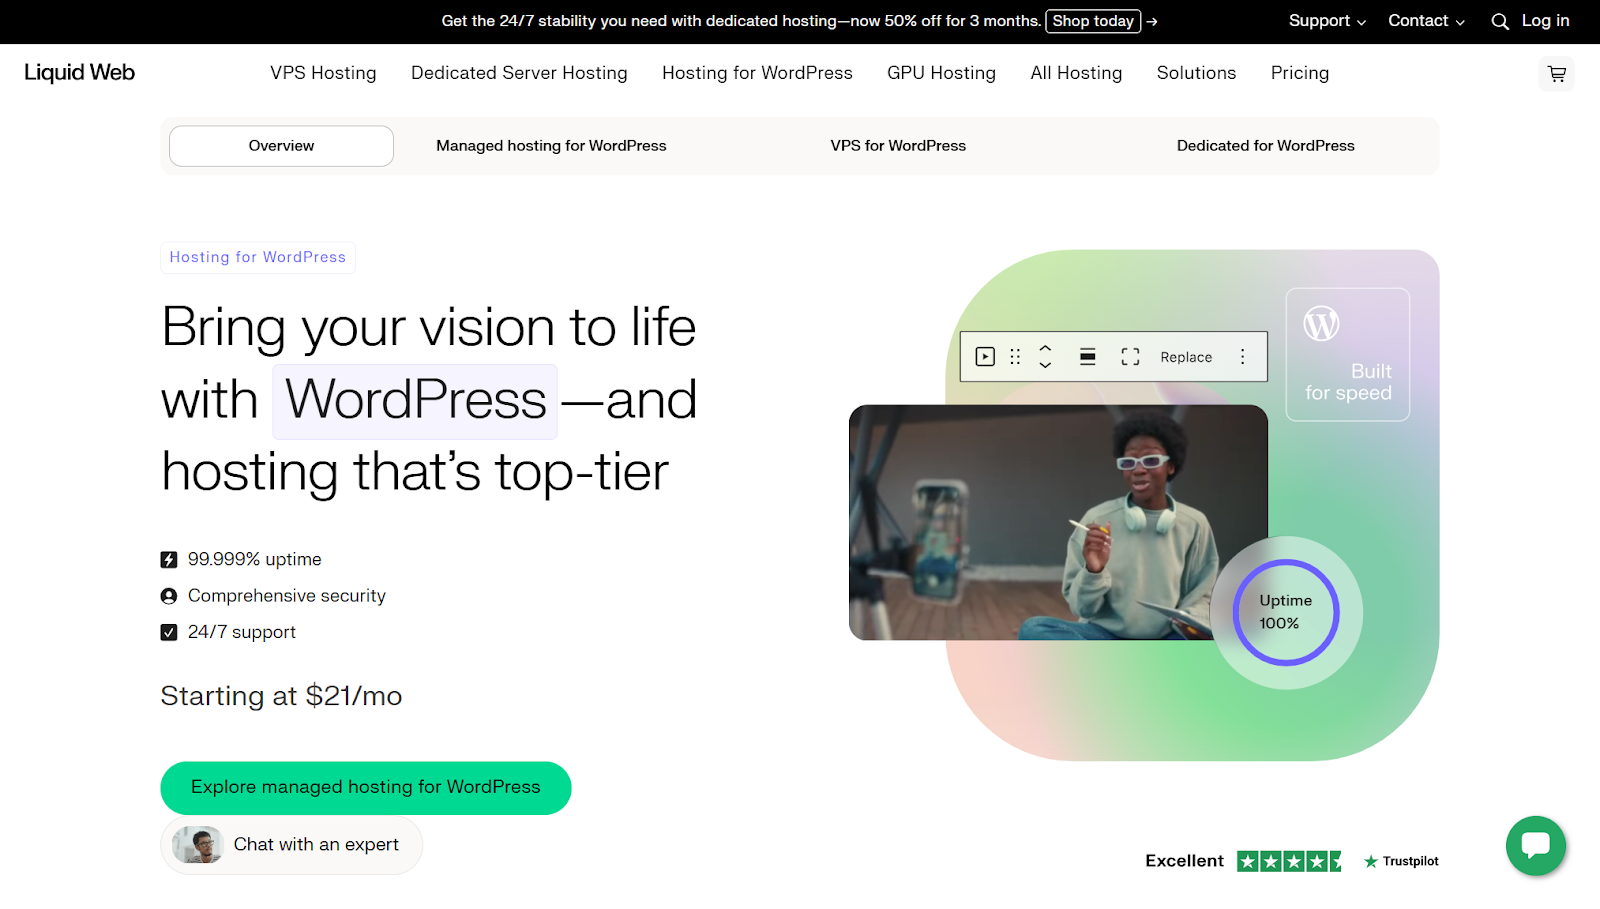Click Shop today in the promo banner
Image resolution: width=1600 pixels, height=909 pixels.
(x=1092, y=21)
